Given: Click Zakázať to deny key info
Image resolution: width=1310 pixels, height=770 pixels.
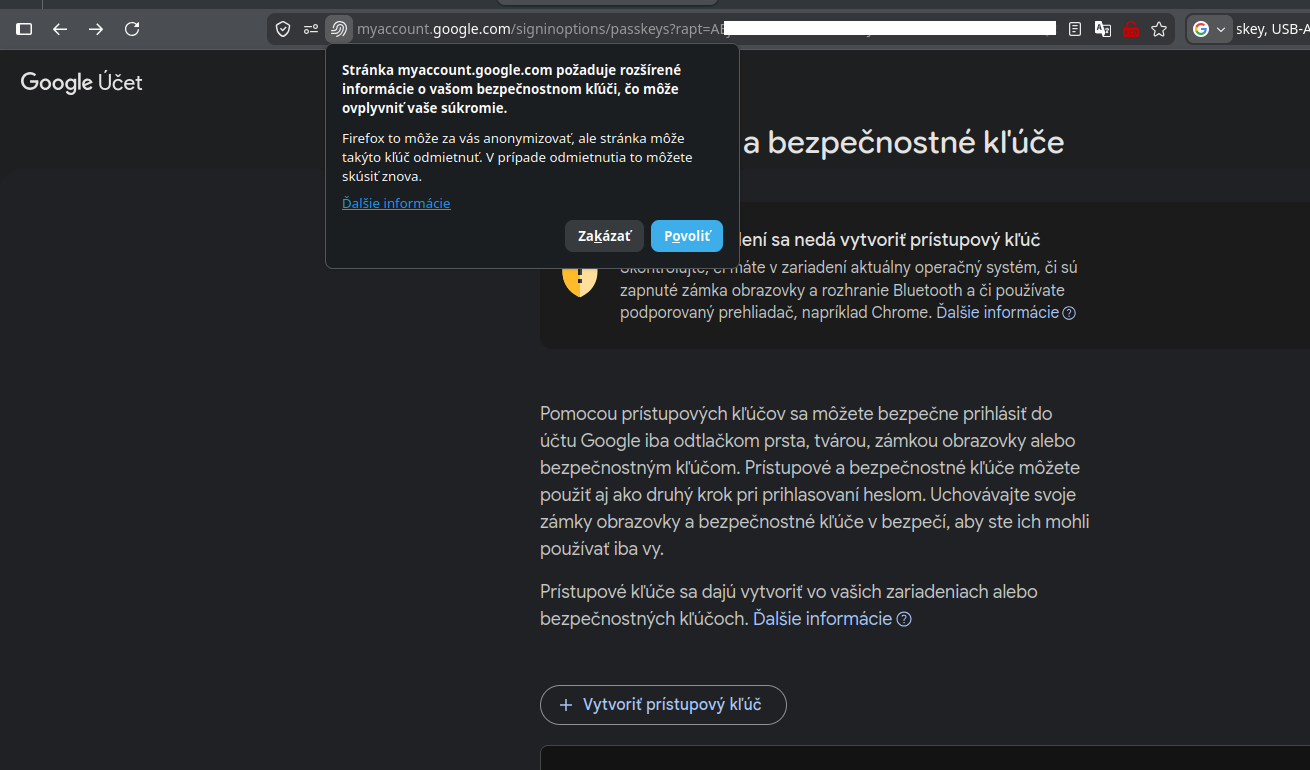Looking at the screenshot, I should pyautogui.click(x=604, y=236).
